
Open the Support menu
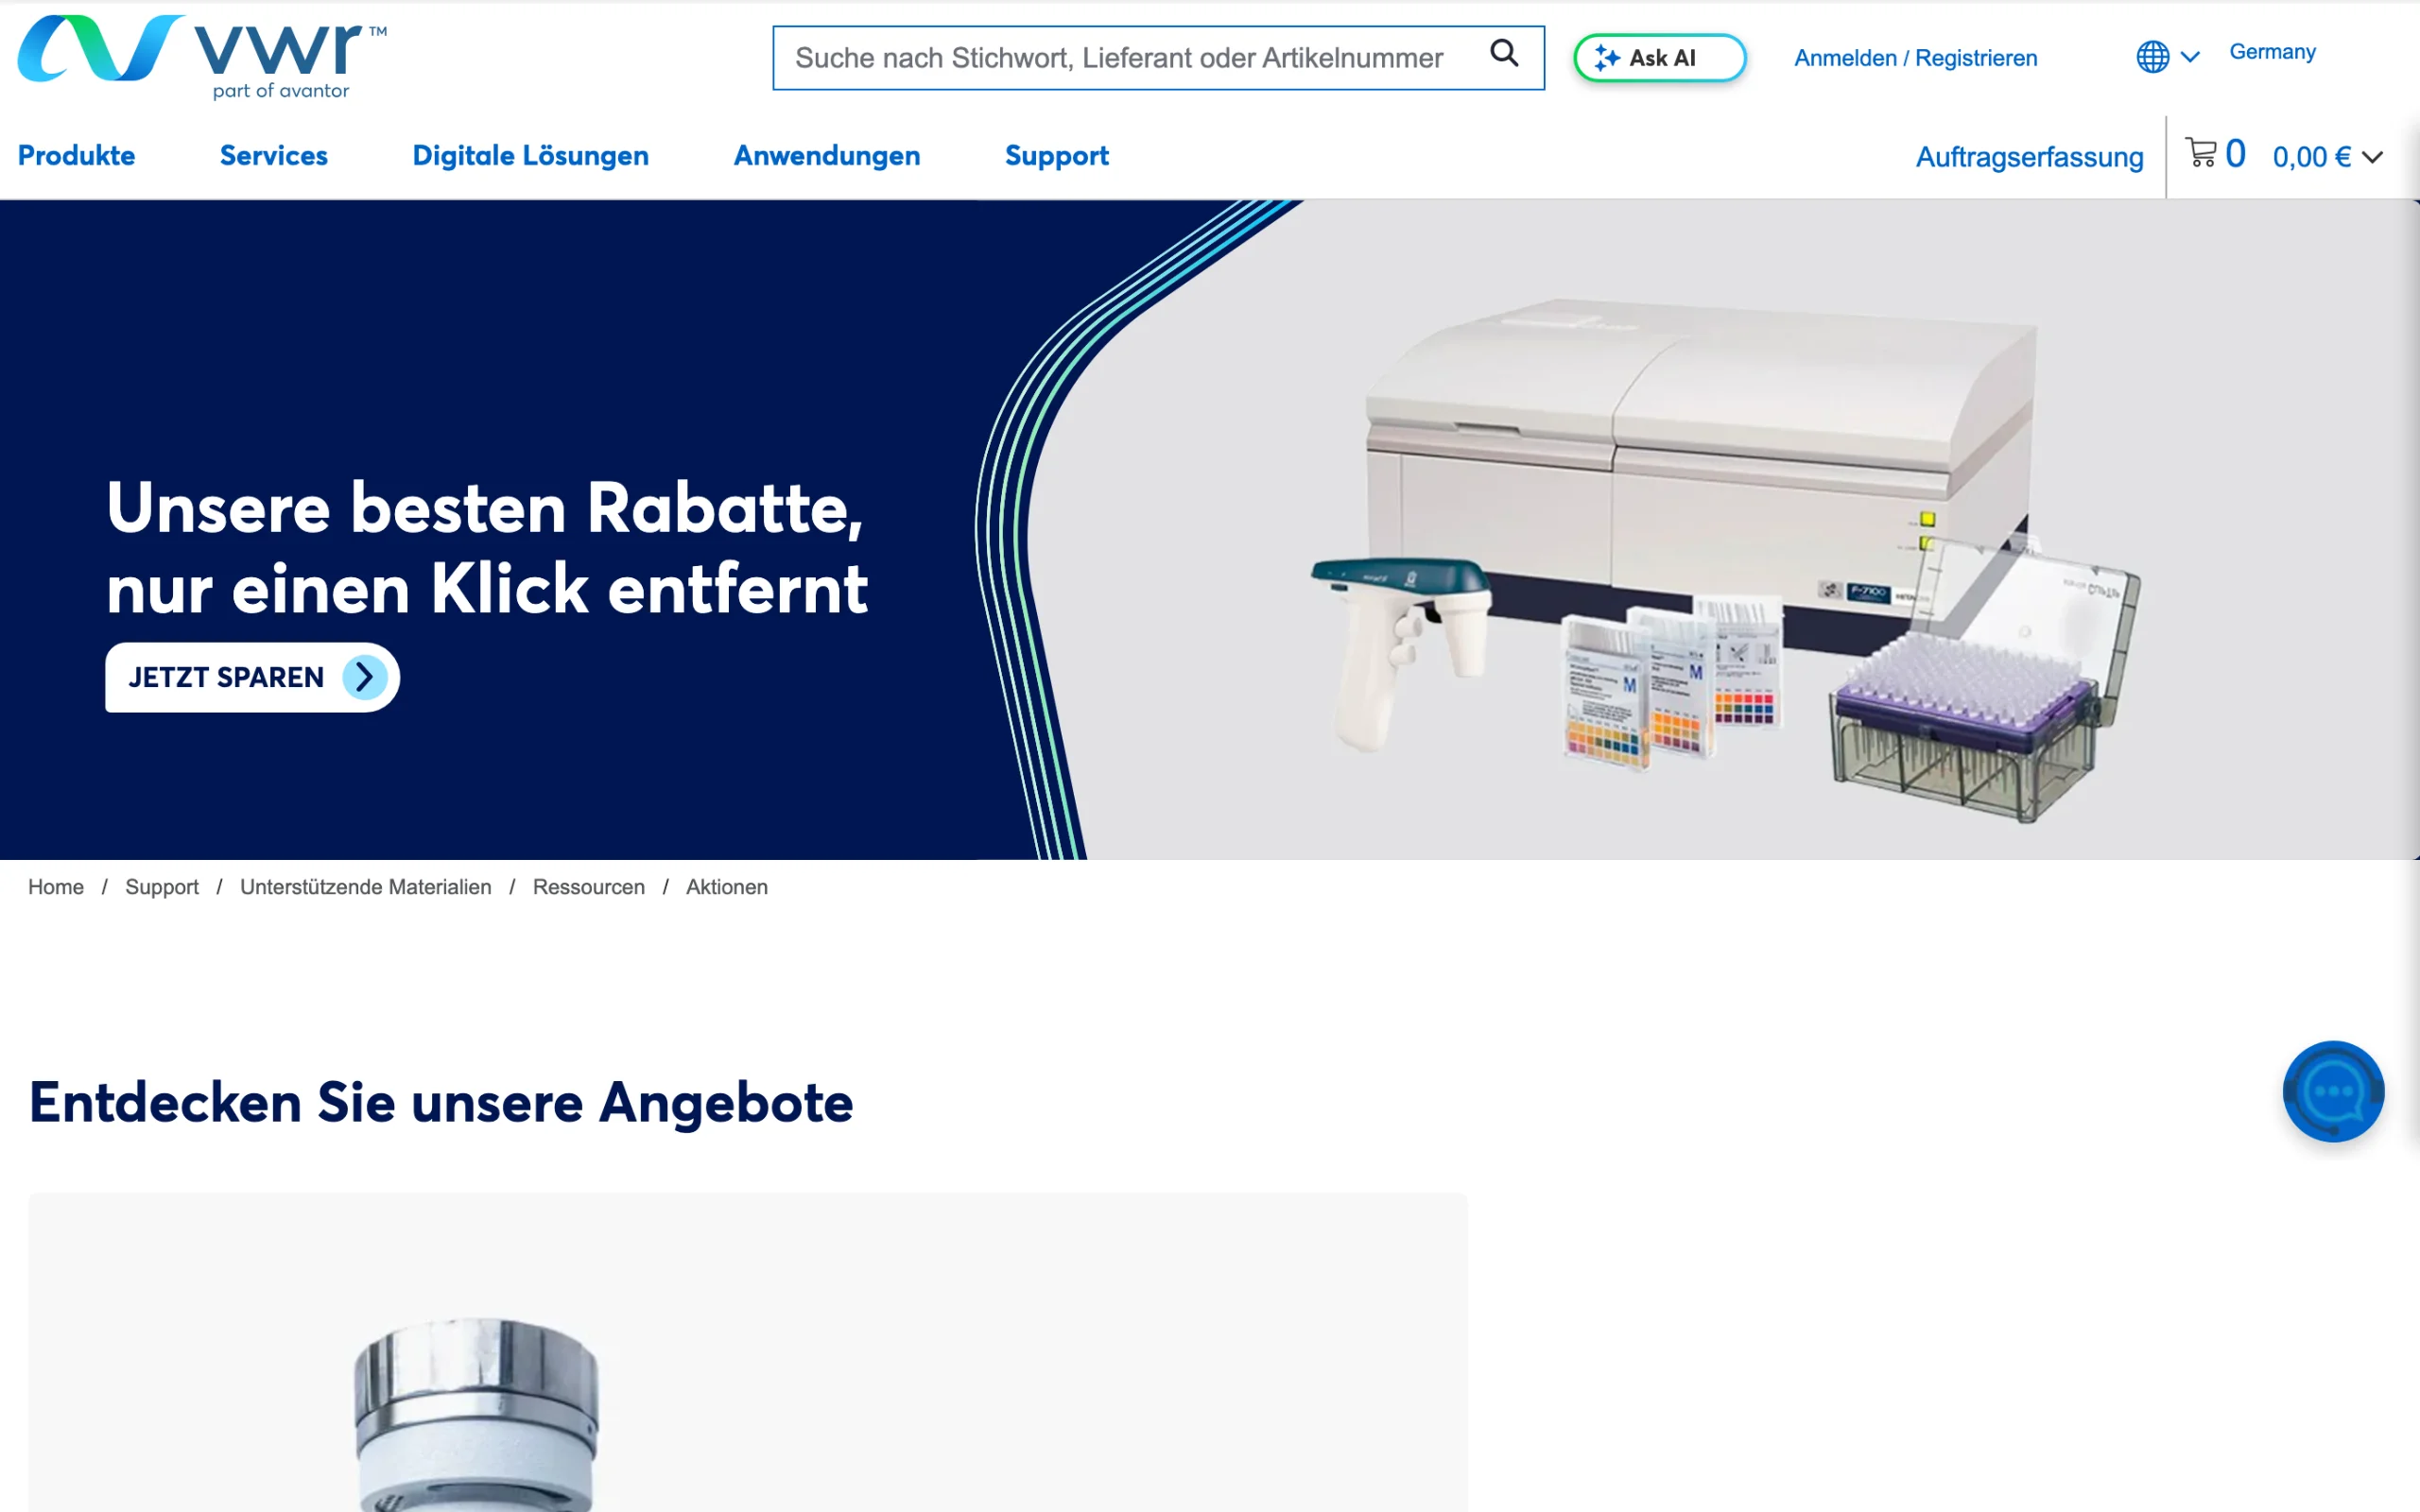tap(1057, 156)
